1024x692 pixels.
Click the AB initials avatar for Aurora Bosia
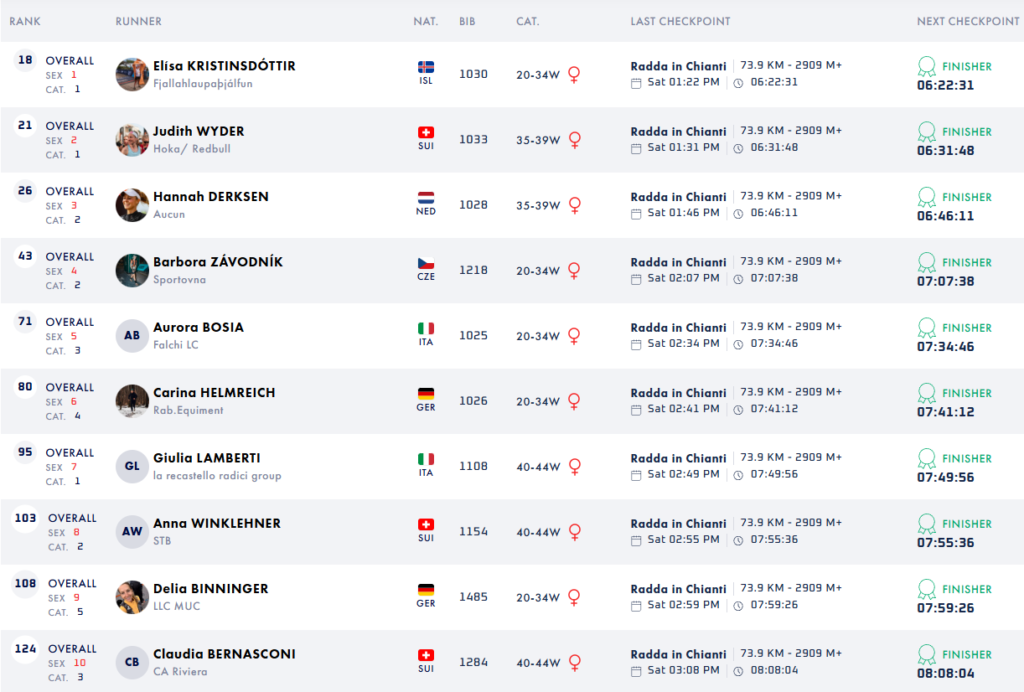132,336
